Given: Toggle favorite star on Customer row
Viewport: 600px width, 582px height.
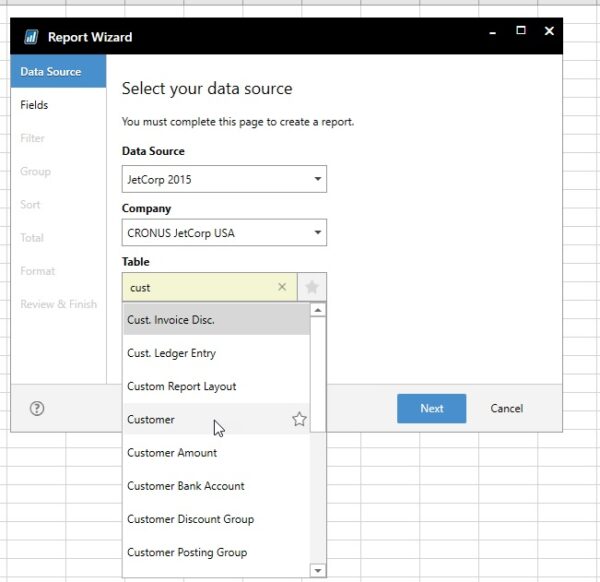Looking at the screenshot, I should [x=299, y=420].
